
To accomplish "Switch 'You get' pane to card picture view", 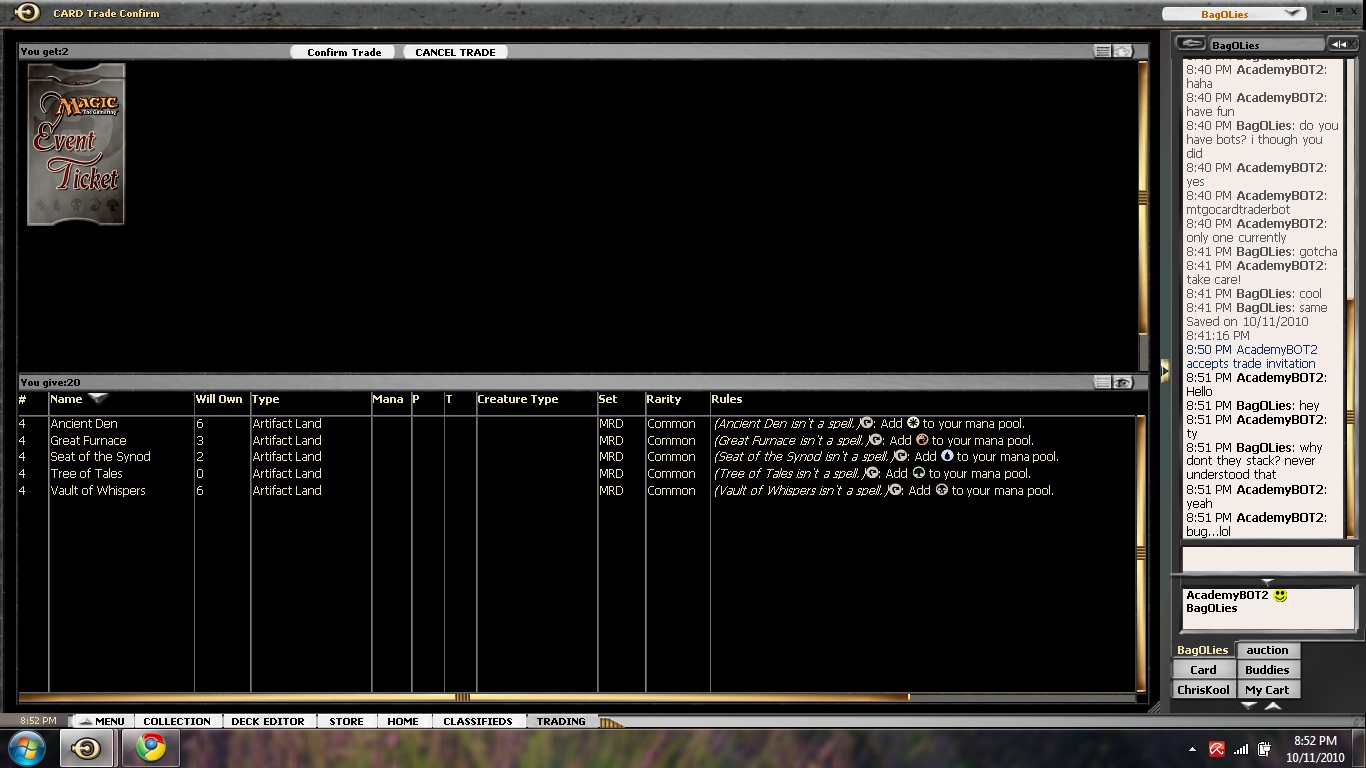I will (x=1123, y=52).
